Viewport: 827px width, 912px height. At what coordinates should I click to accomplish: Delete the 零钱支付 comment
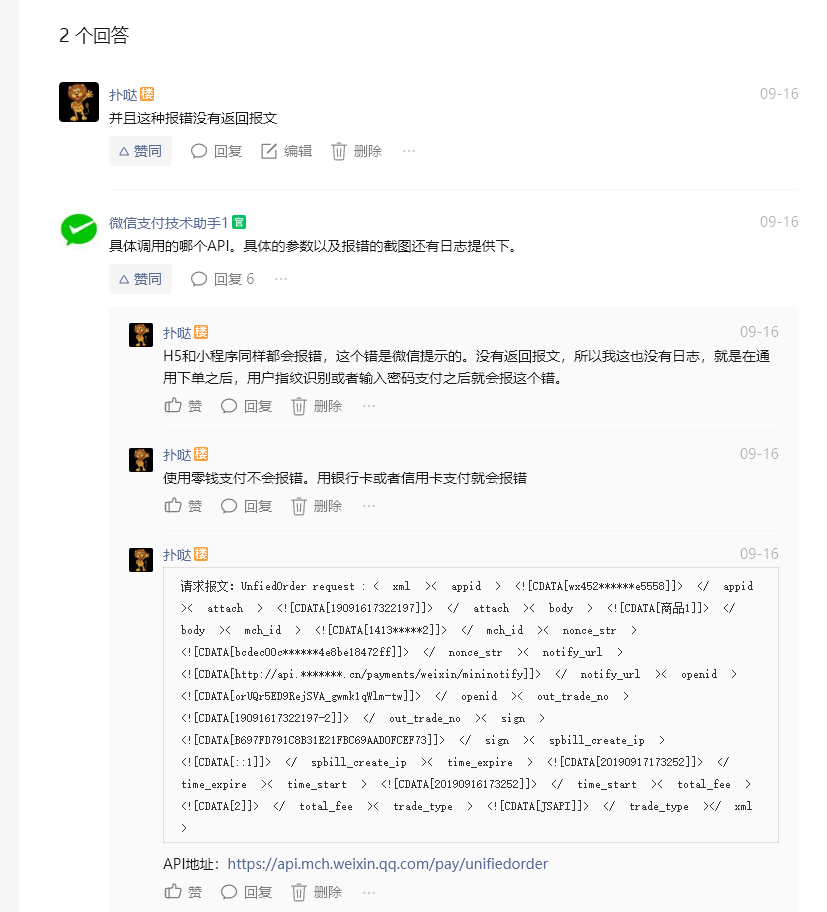point(316,506)
